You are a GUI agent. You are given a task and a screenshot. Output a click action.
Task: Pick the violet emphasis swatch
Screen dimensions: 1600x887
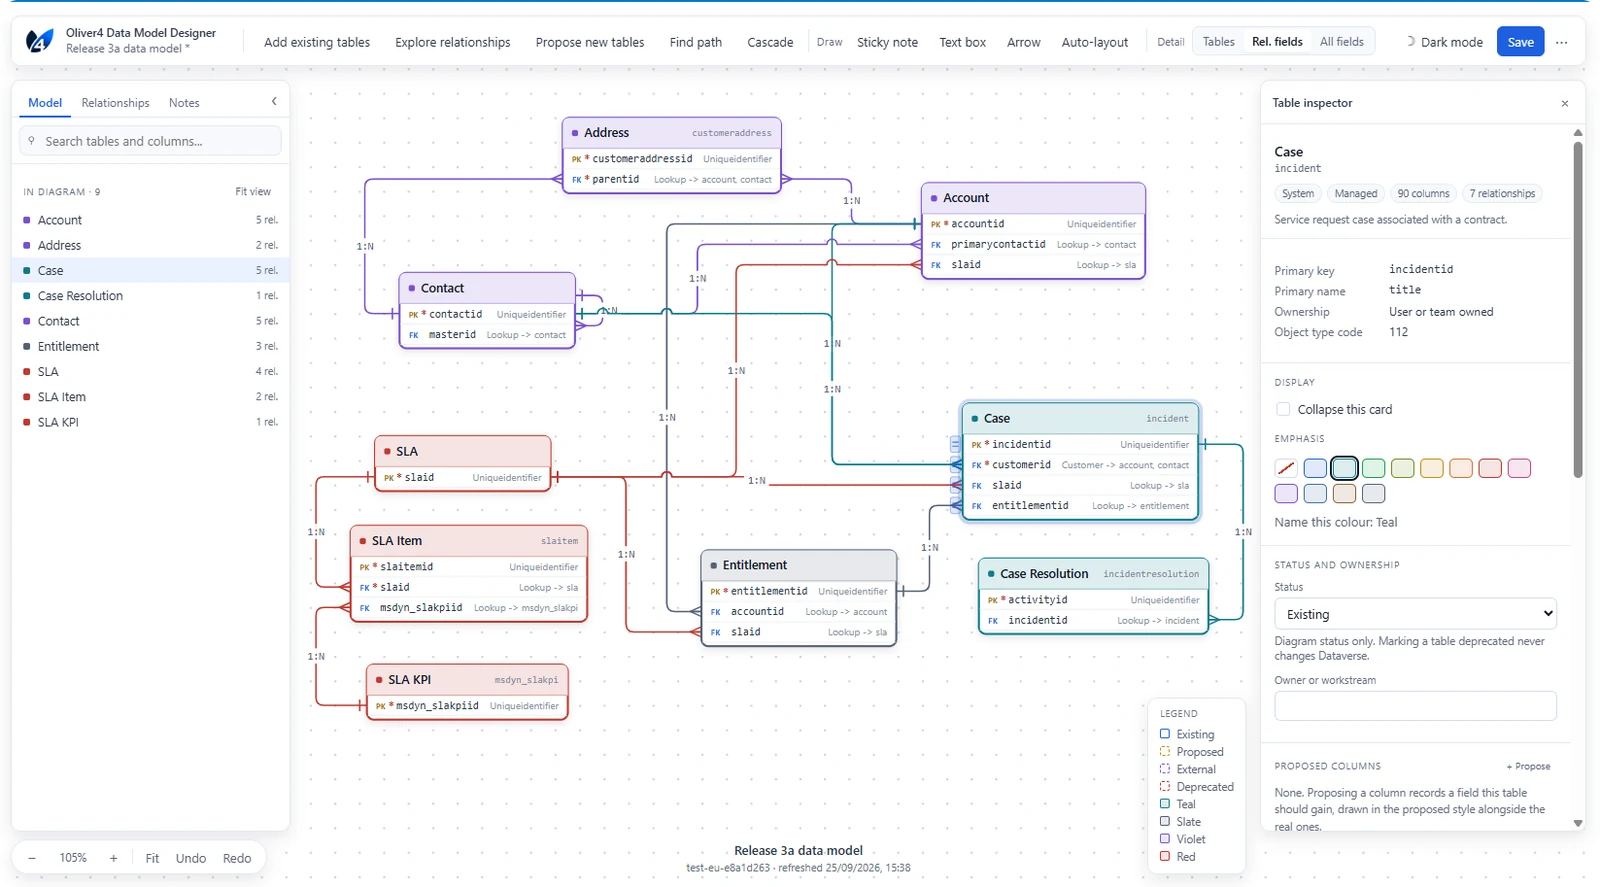click(x=1286, y=493)
